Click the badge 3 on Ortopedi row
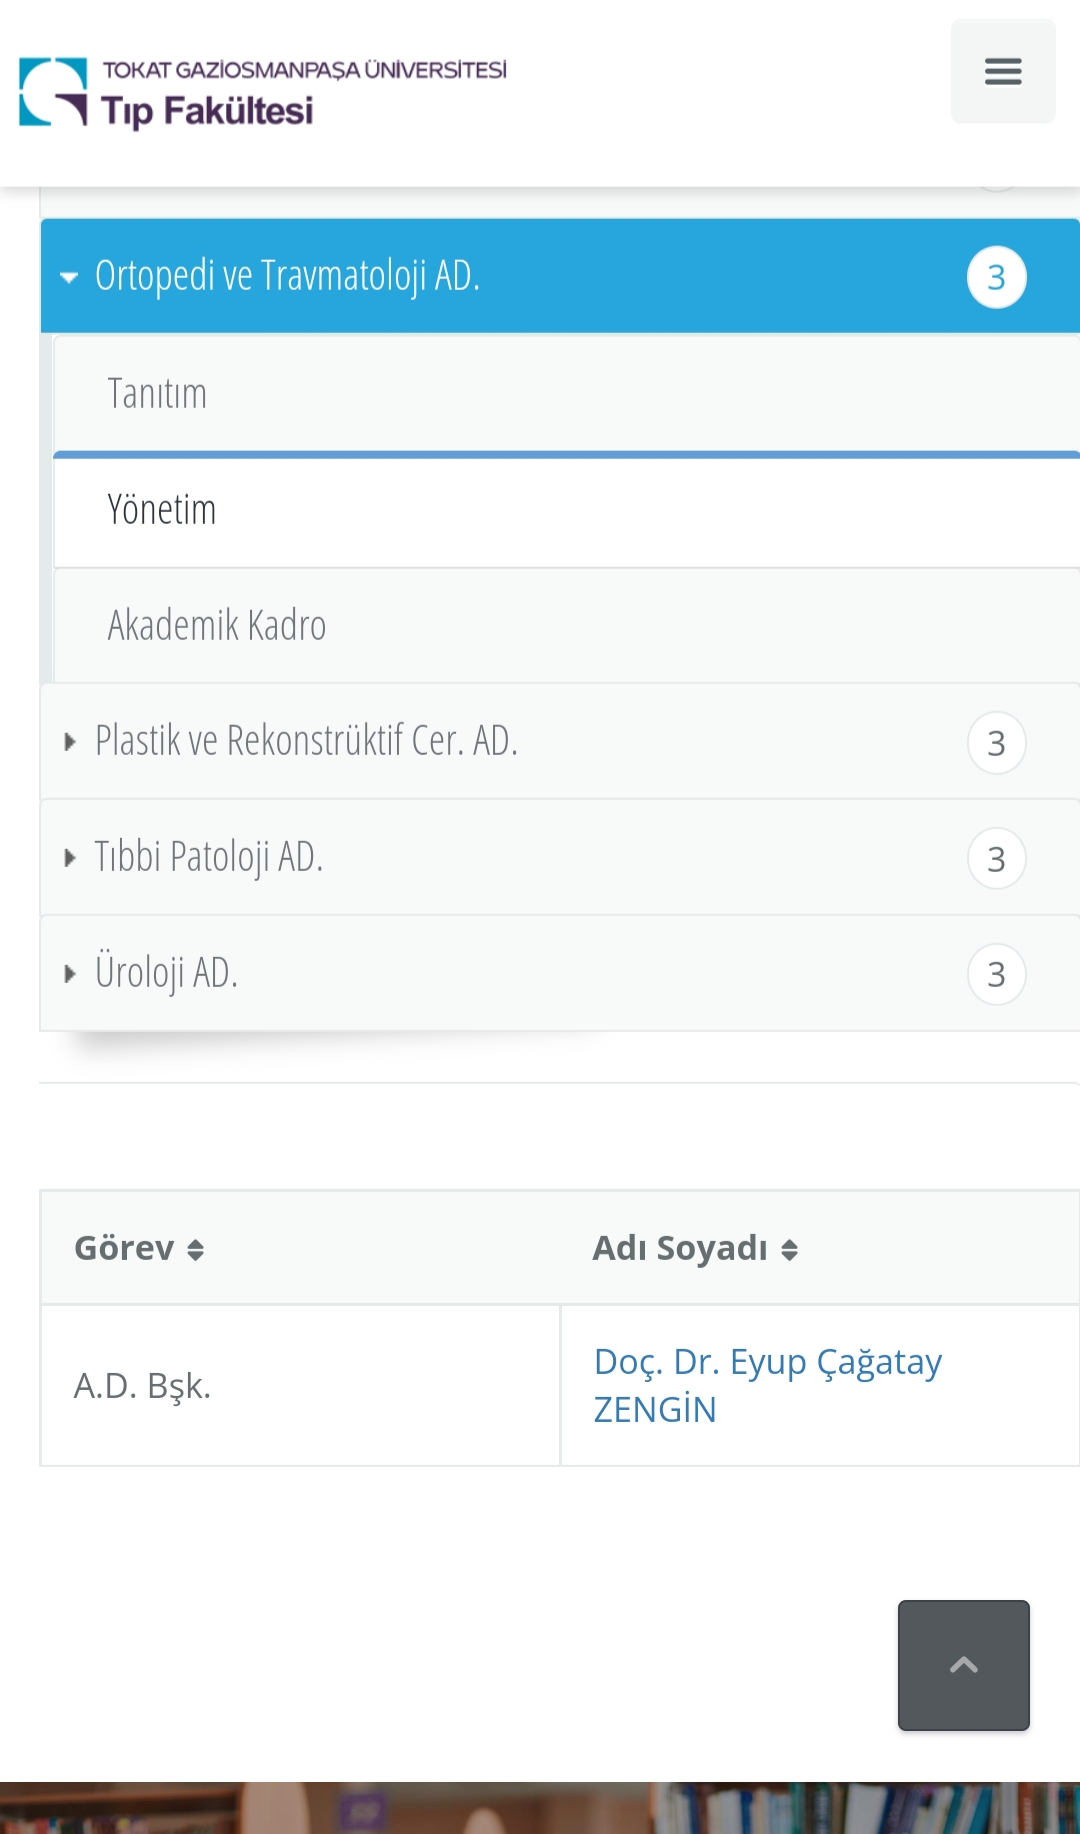 pos(996,277)
